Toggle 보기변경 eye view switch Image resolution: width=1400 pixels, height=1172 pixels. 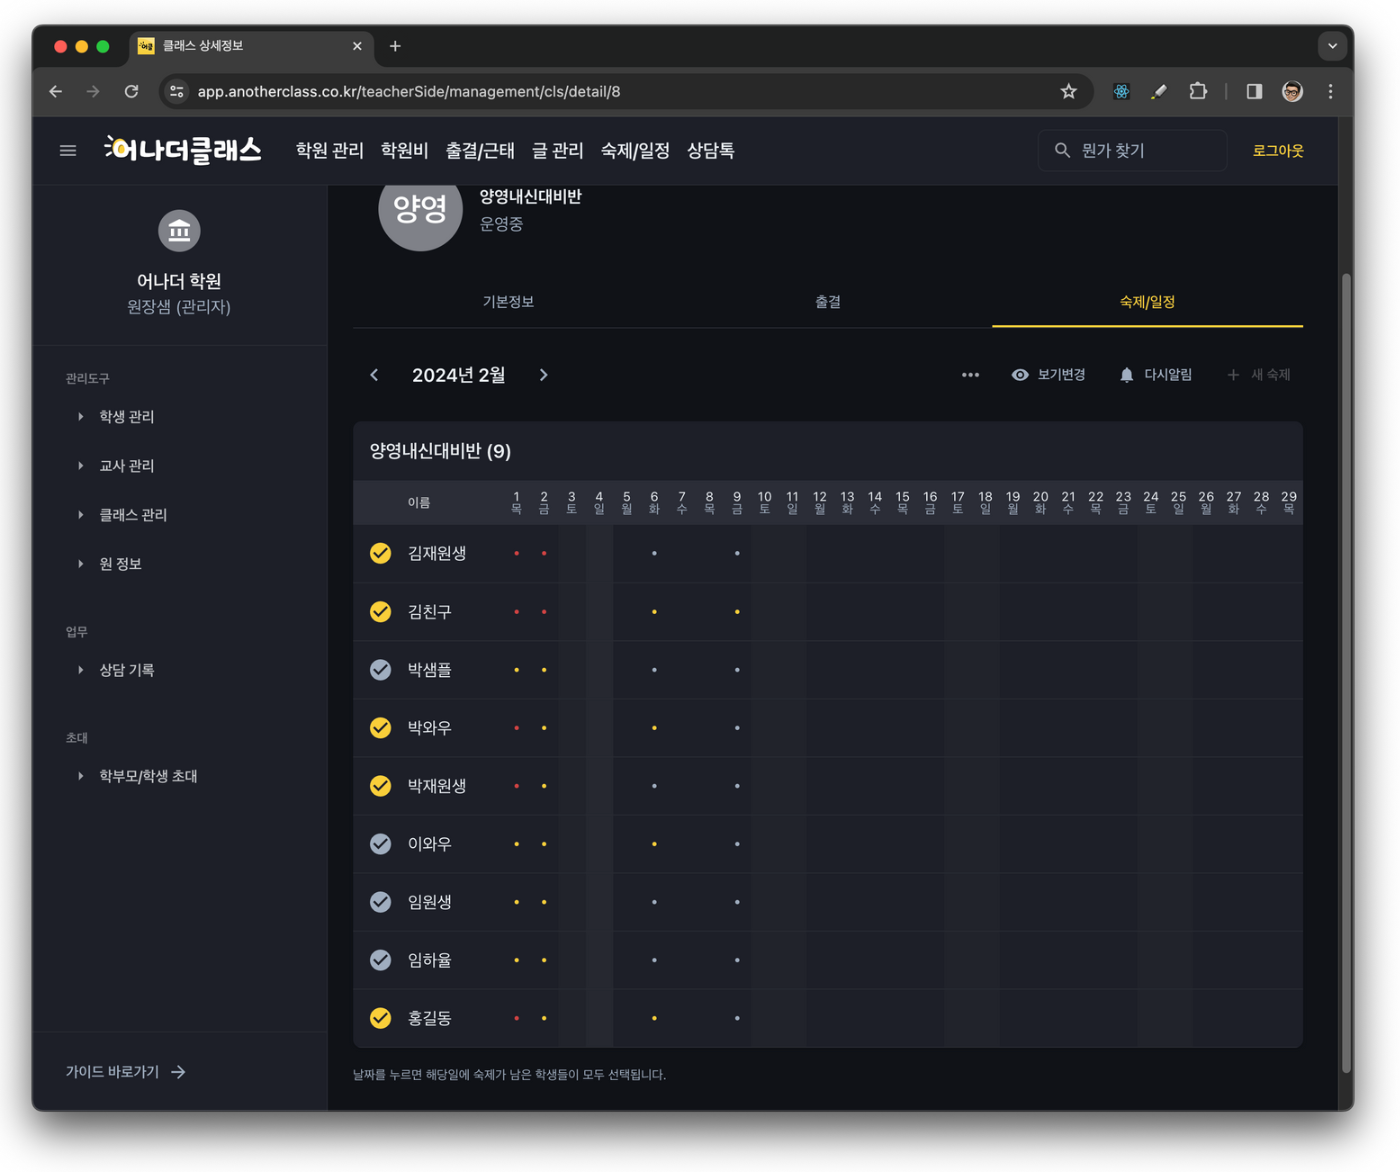[1048, 375]
